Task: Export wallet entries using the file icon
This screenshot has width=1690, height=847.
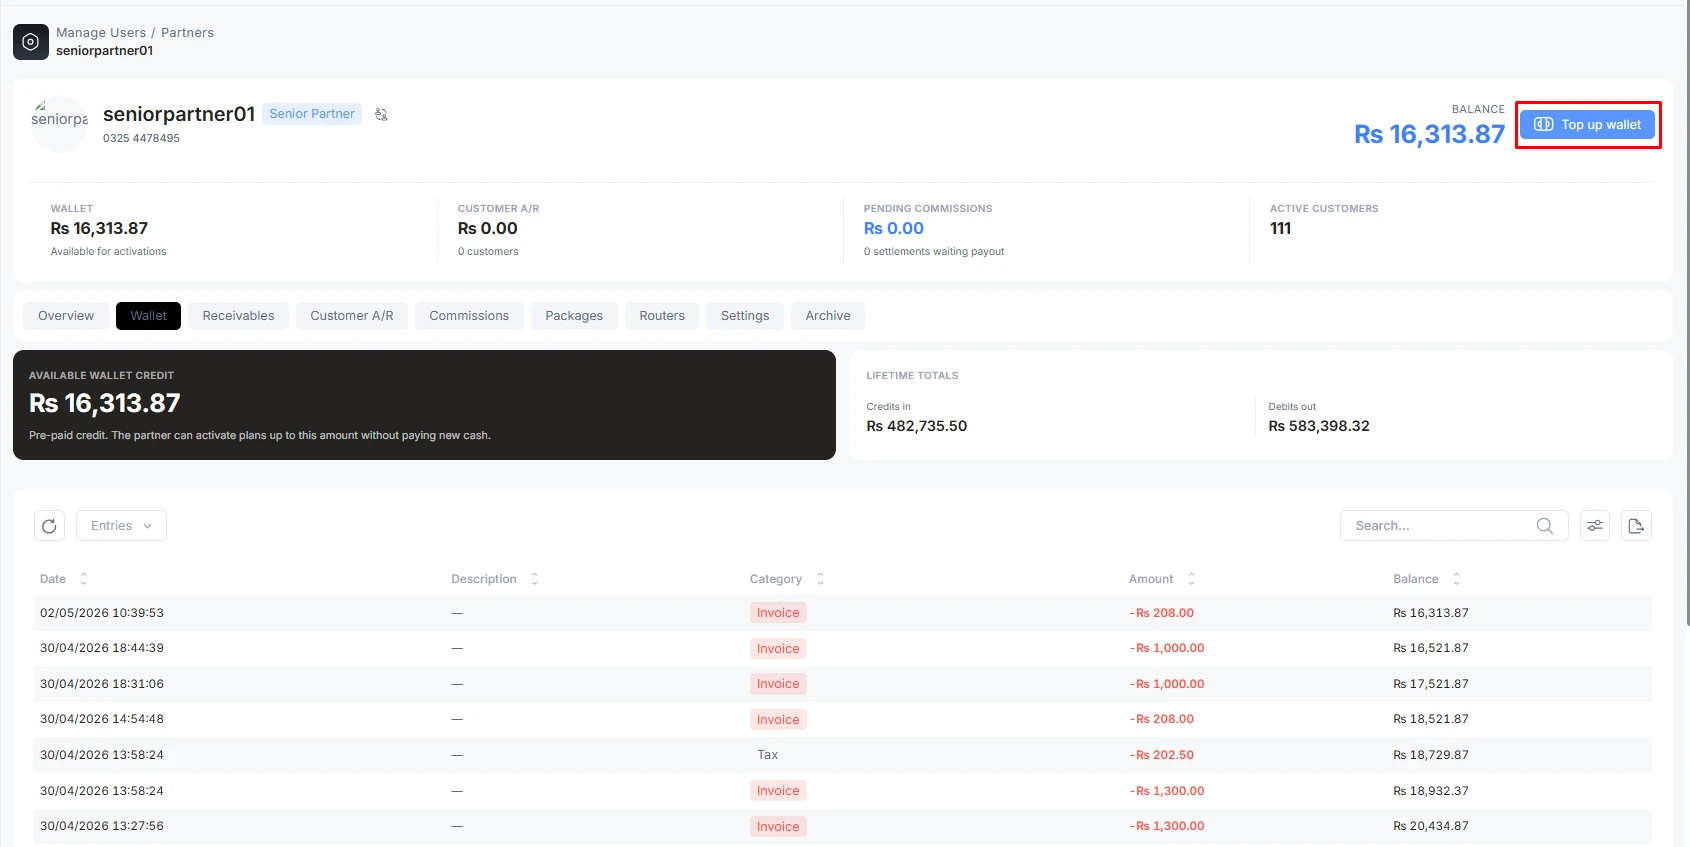Action: (x=1636, y=526)
